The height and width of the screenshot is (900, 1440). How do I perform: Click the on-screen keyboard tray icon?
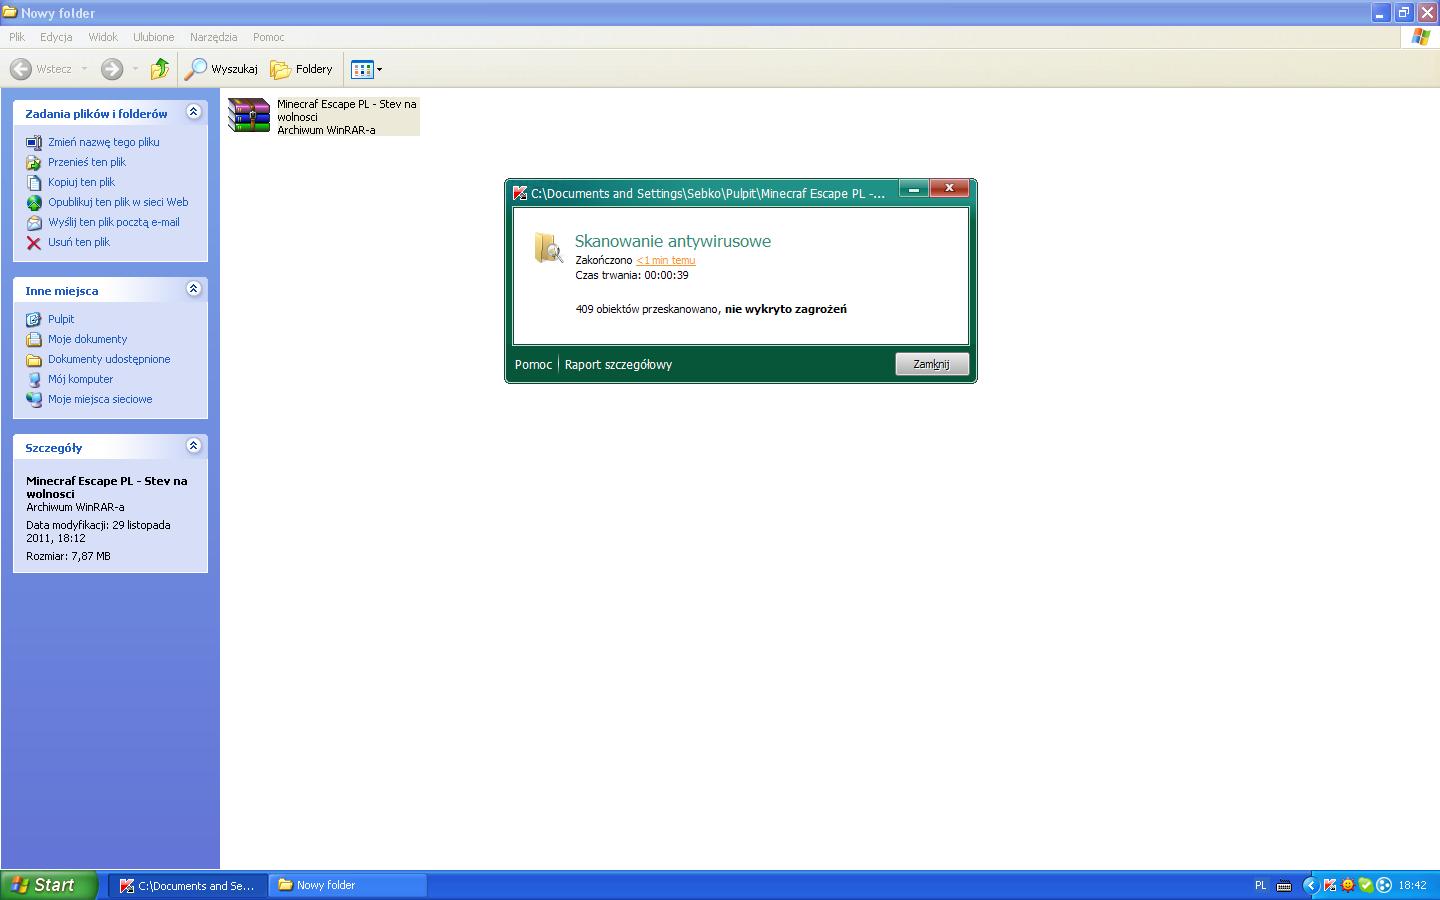pyautogui.click(x=1284, y=885)
